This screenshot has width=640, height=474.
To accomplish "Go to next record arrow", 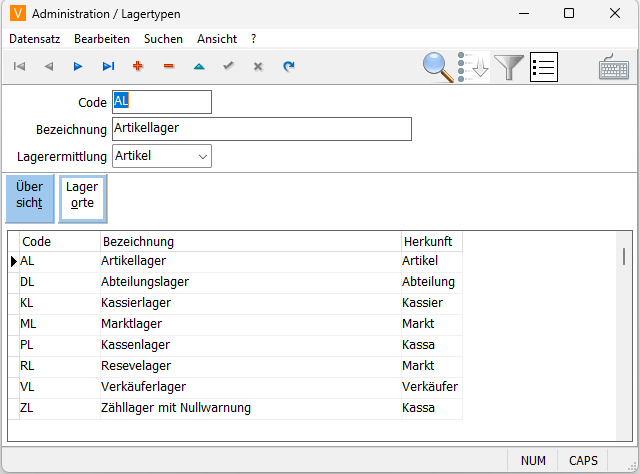I will click(x=78, y=66).
